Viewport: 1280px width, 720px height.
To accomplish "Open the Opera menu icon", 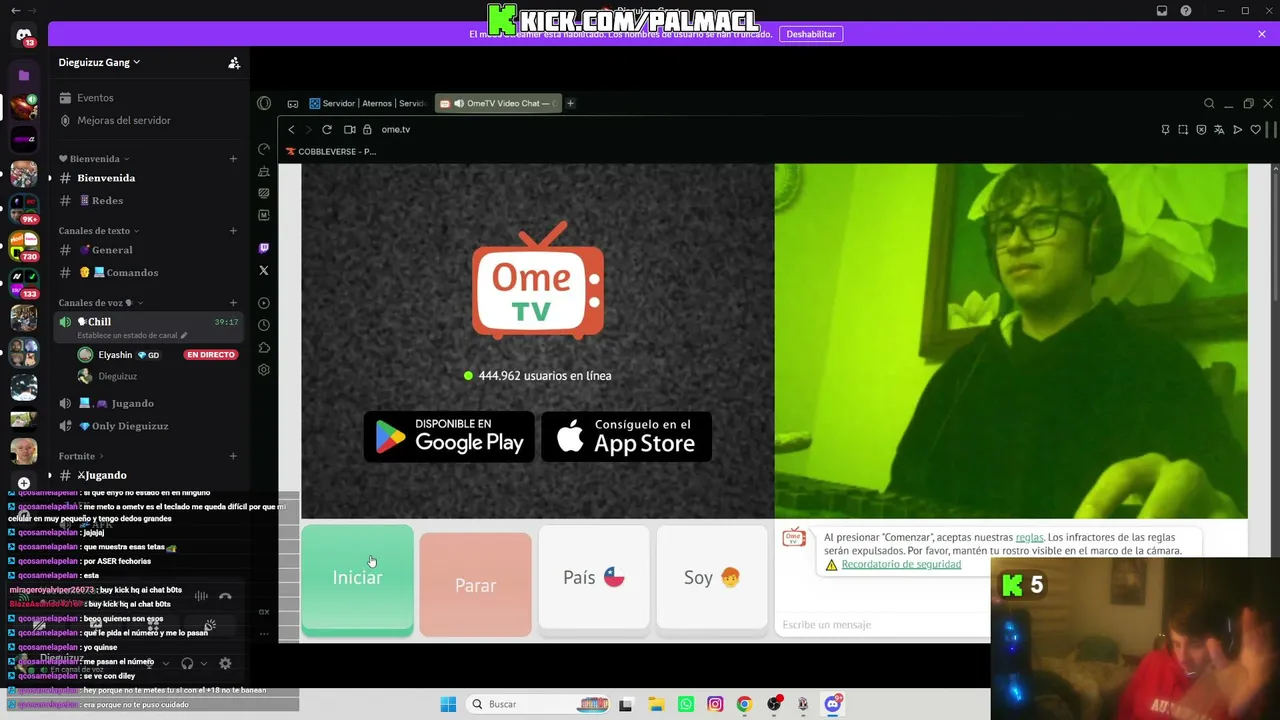I will (x=264, y=103).
